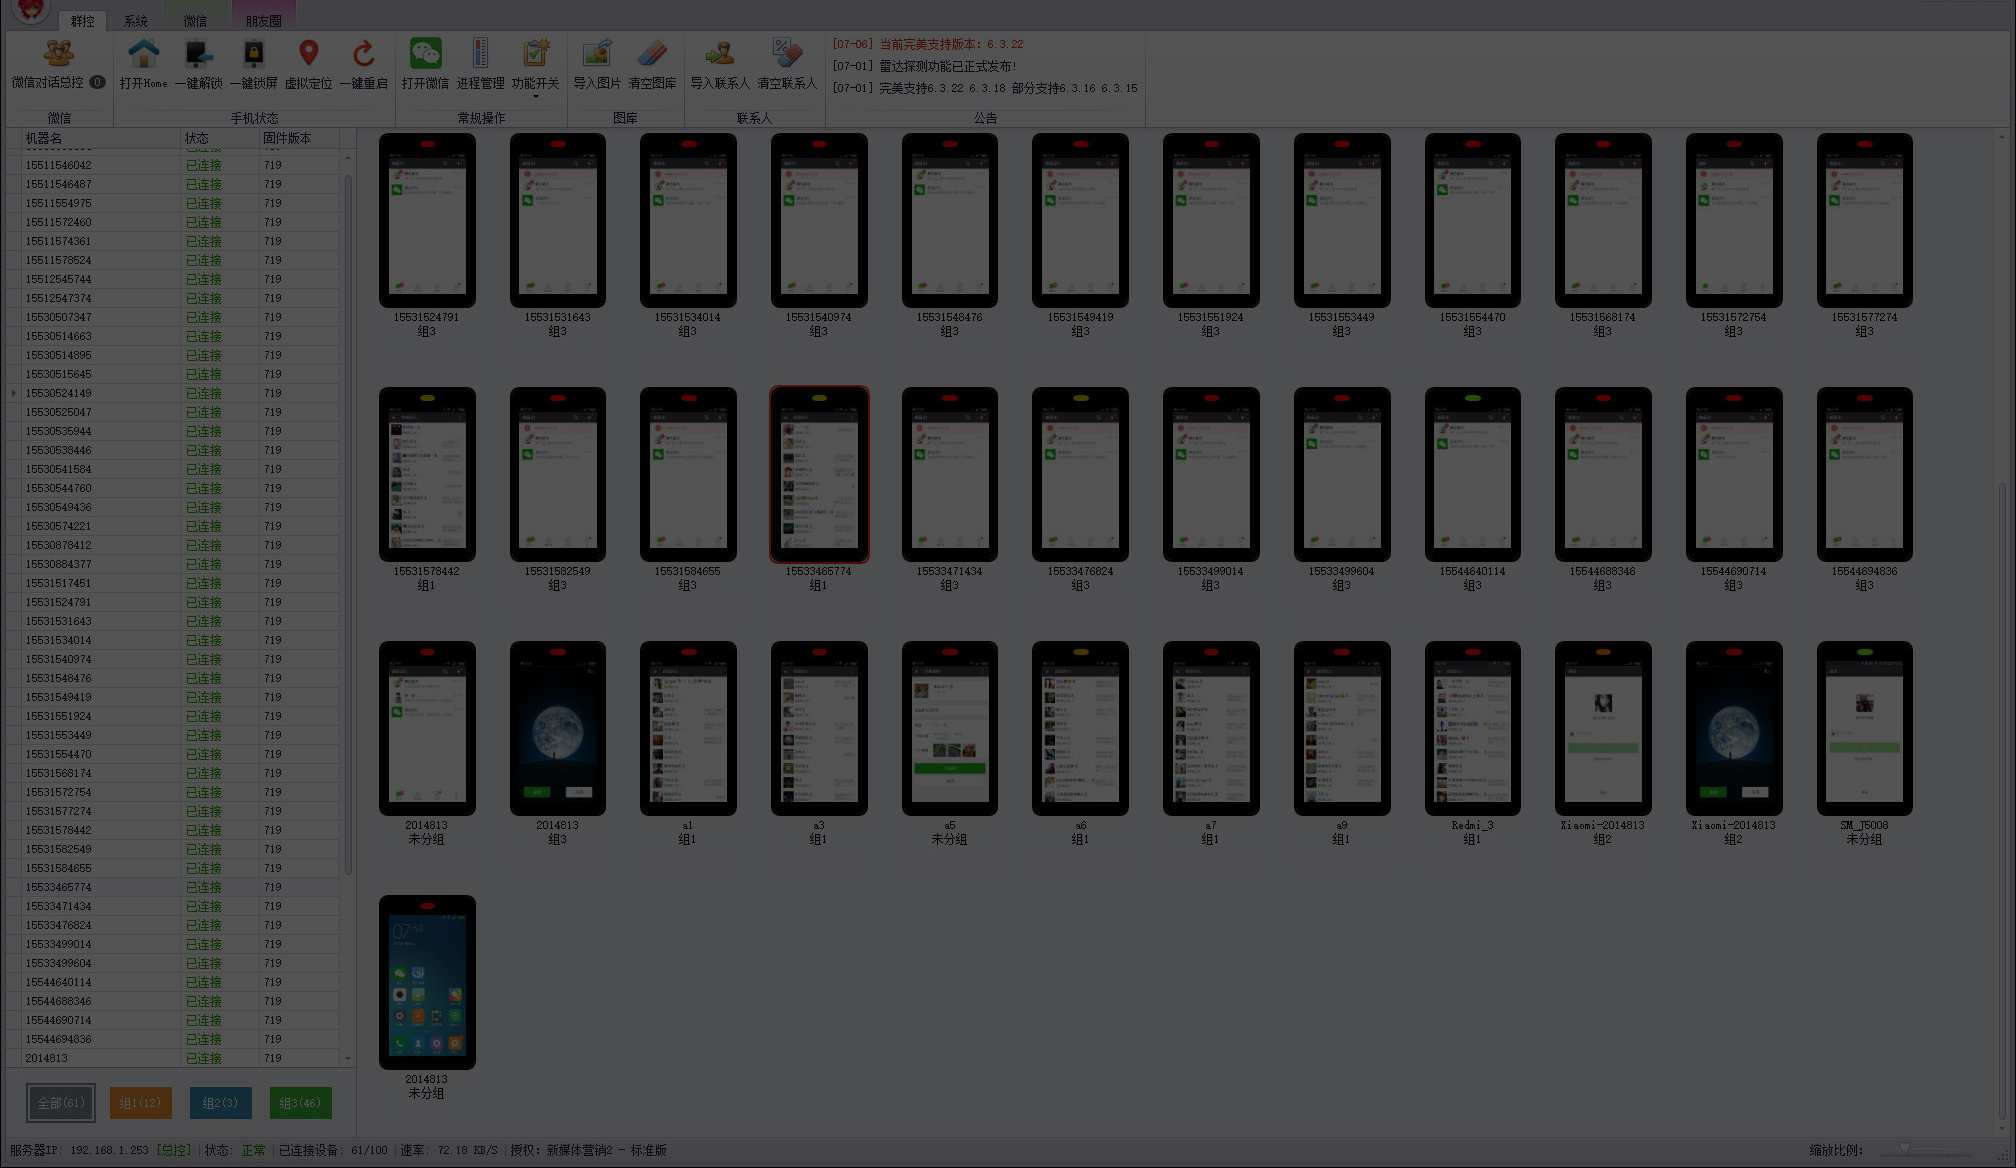Open 进程管理 process manager
The image size is (2016, 1168).
point(480,54)
